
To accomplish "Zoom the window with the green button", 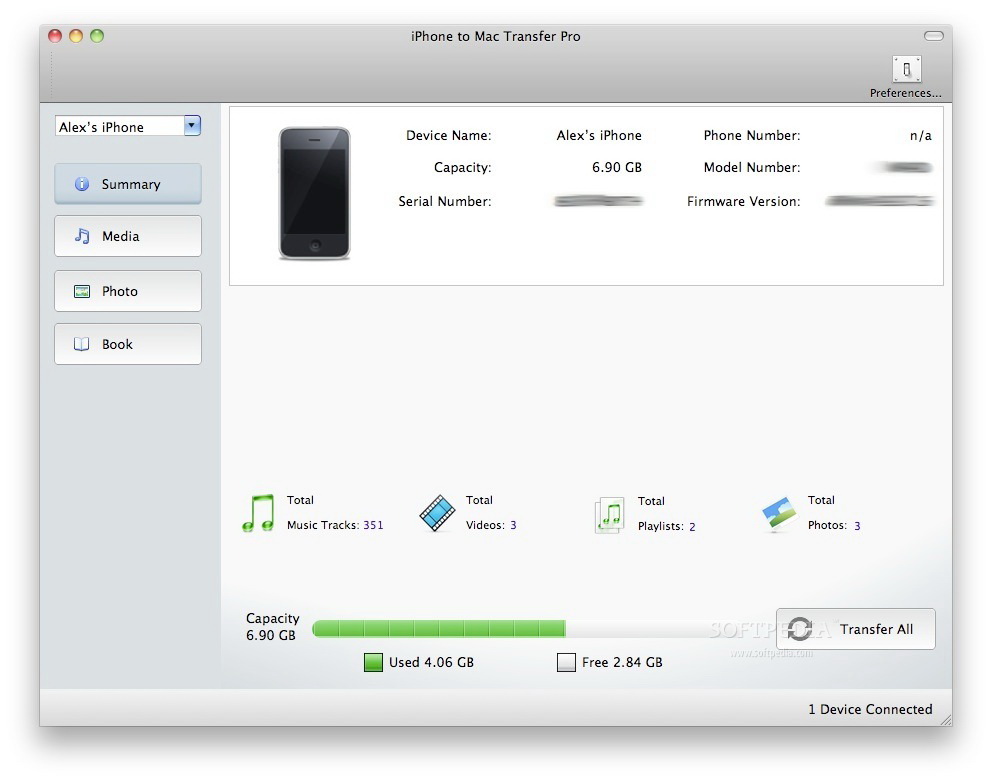I will click(x=97, y=36).
